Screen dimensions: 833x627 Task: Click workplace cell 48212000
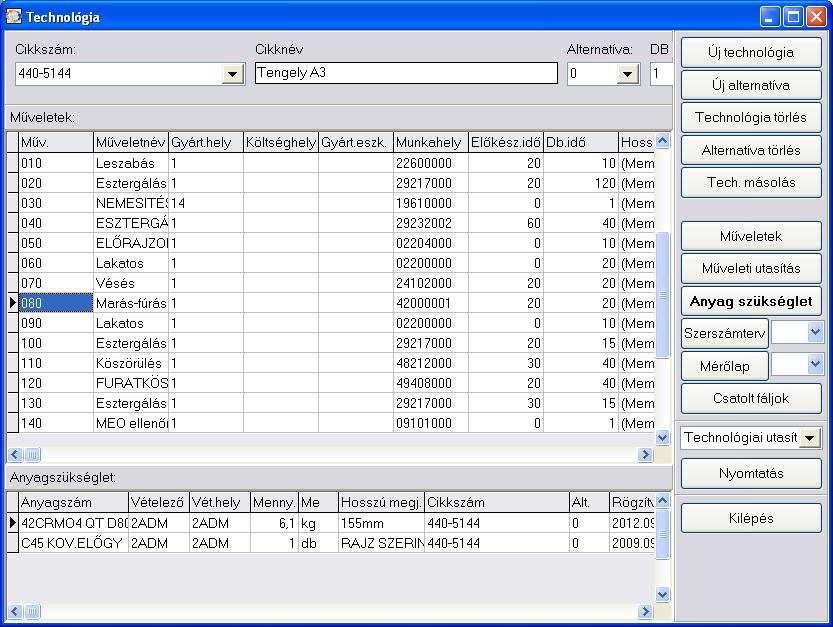pyautogui.click(x=431, y=363)
